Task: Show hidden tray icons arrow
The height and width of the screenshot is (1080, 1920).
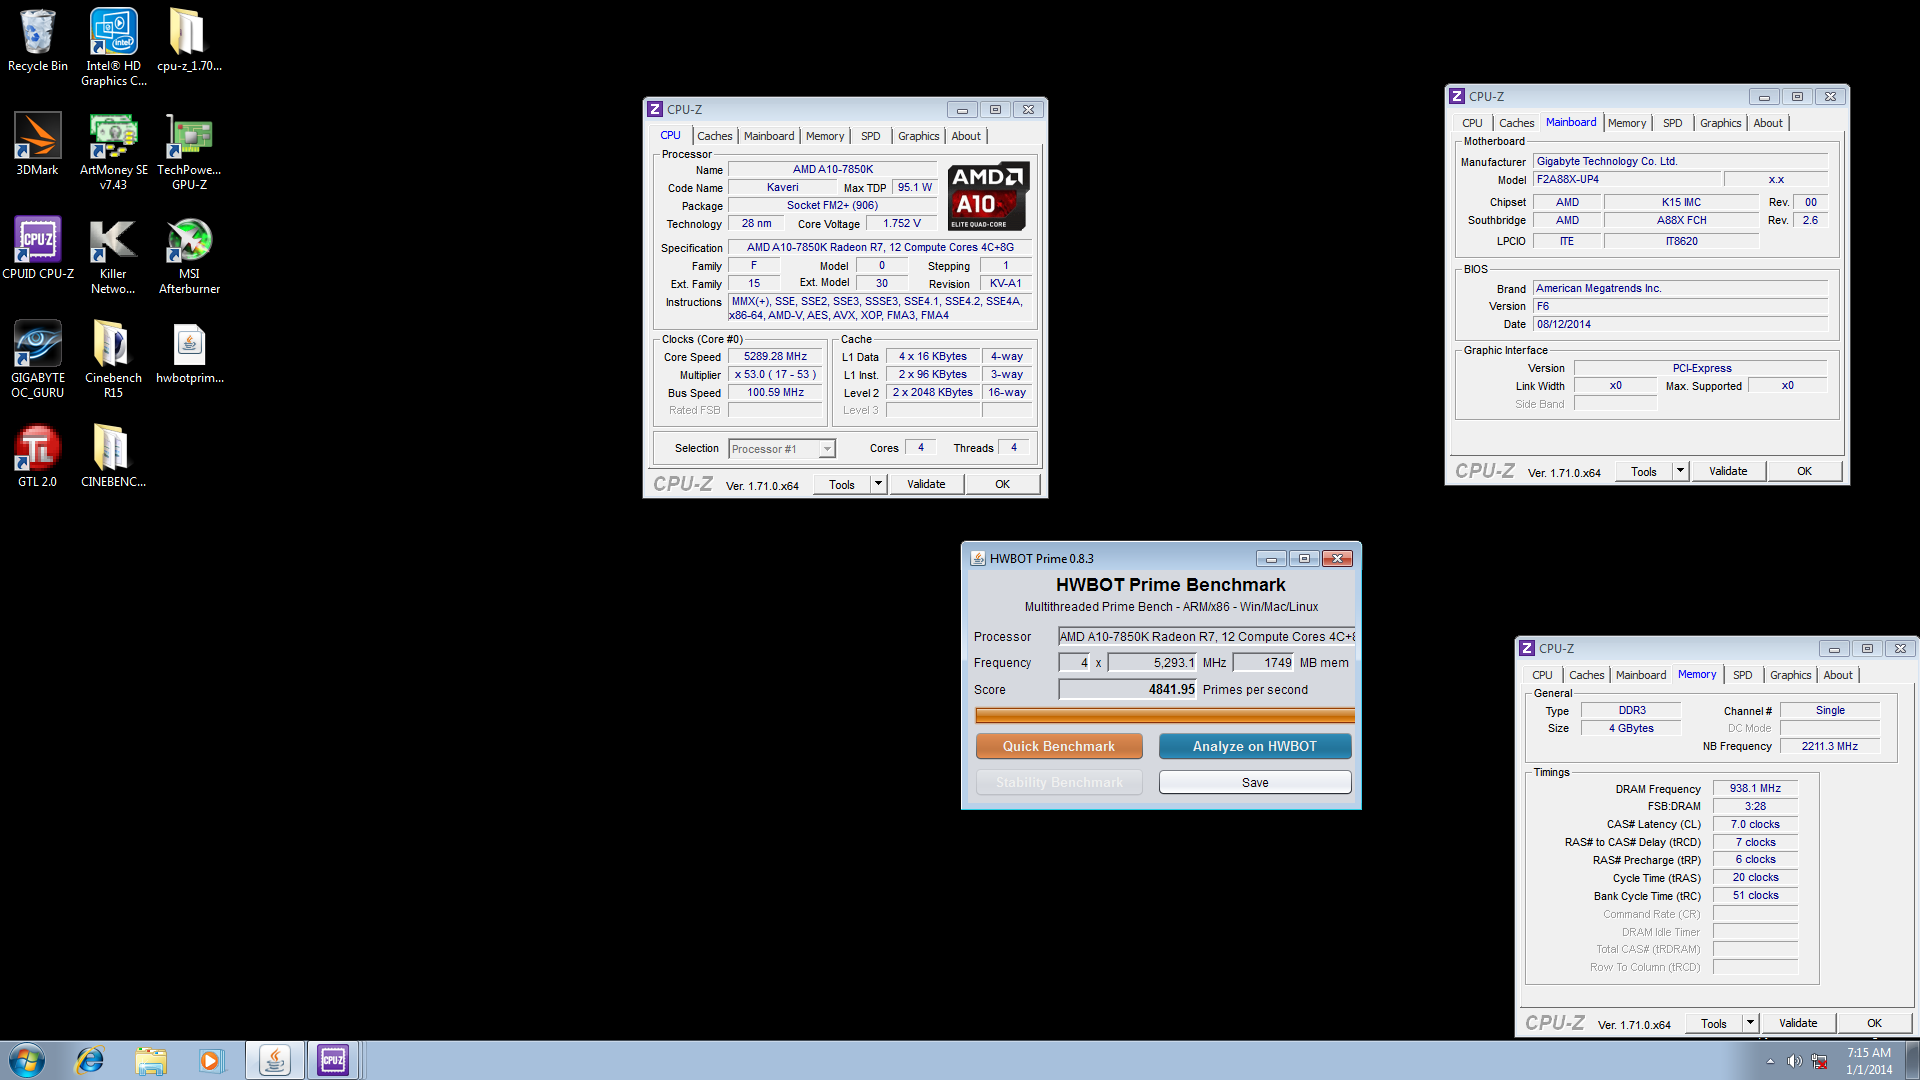Action: 1770,1061
